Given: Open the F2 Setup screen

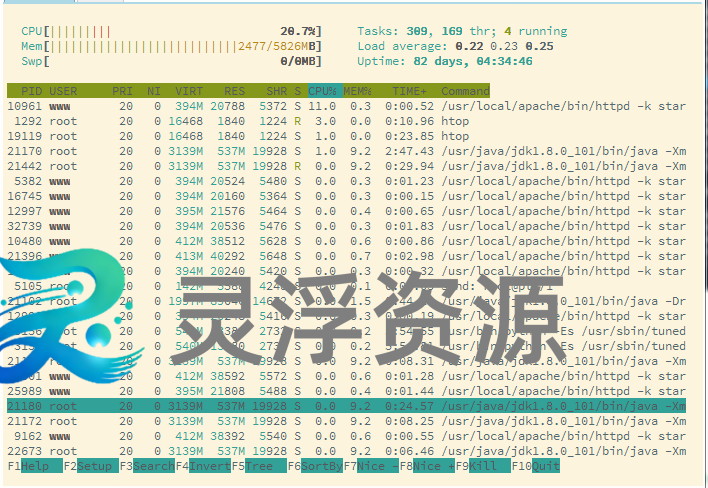Looking at the screenshot, I should click(91, 466).
